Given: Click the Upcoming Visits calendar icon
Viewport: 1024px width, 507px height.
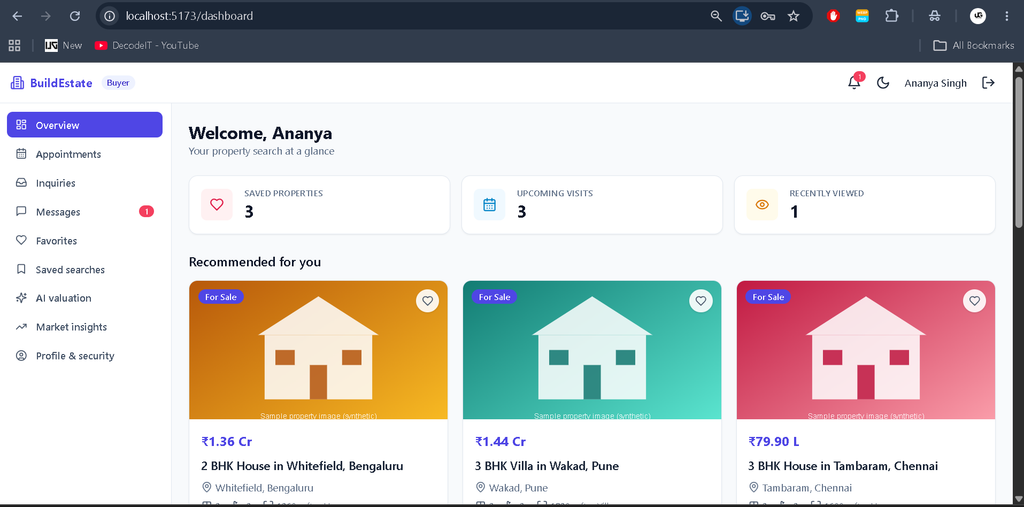Looking at the screenshot, I should pos(490,204).
